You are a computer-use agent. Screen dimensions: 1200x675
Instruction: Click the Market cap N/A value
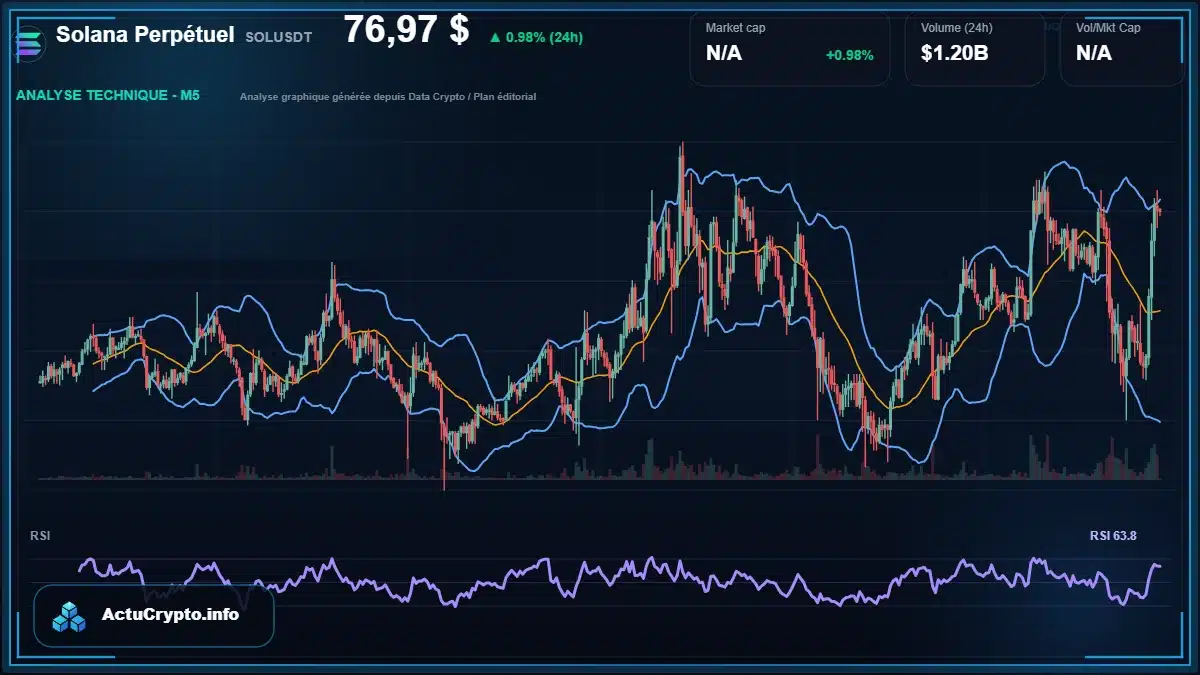pyautogui.click(x=724, y=53)
